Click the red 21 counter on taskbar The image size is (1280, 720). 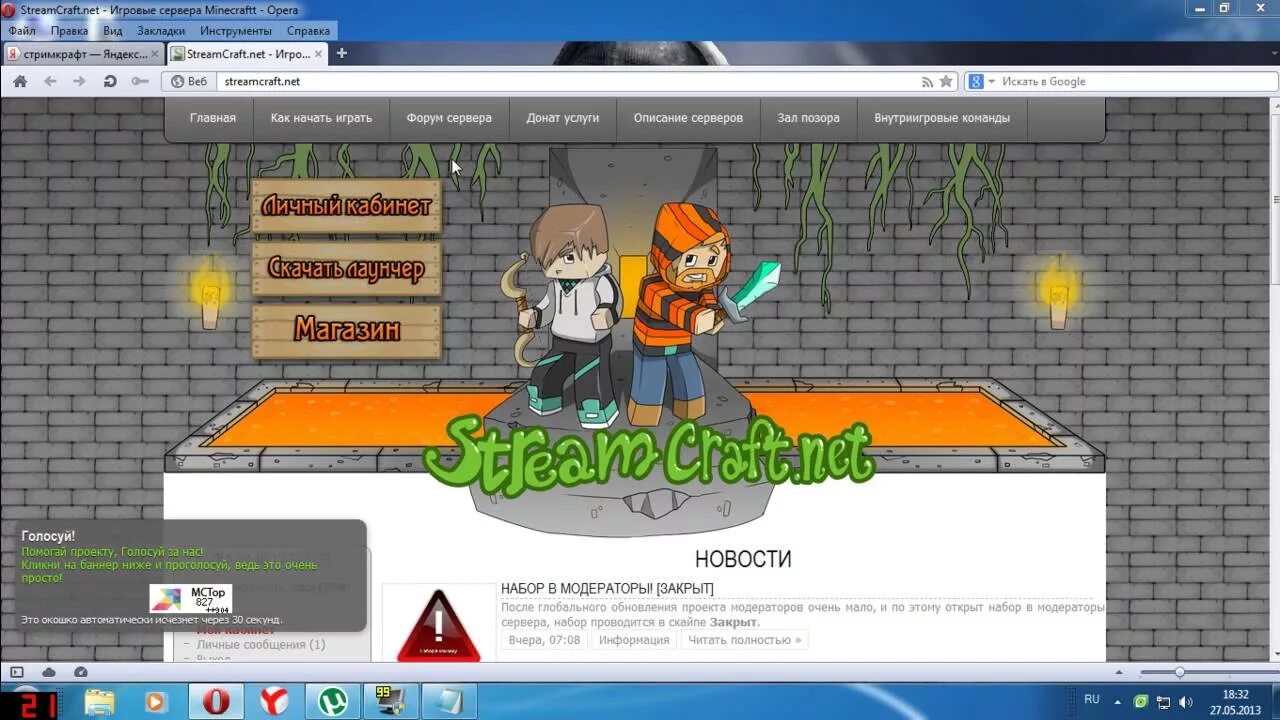(37, 705)
